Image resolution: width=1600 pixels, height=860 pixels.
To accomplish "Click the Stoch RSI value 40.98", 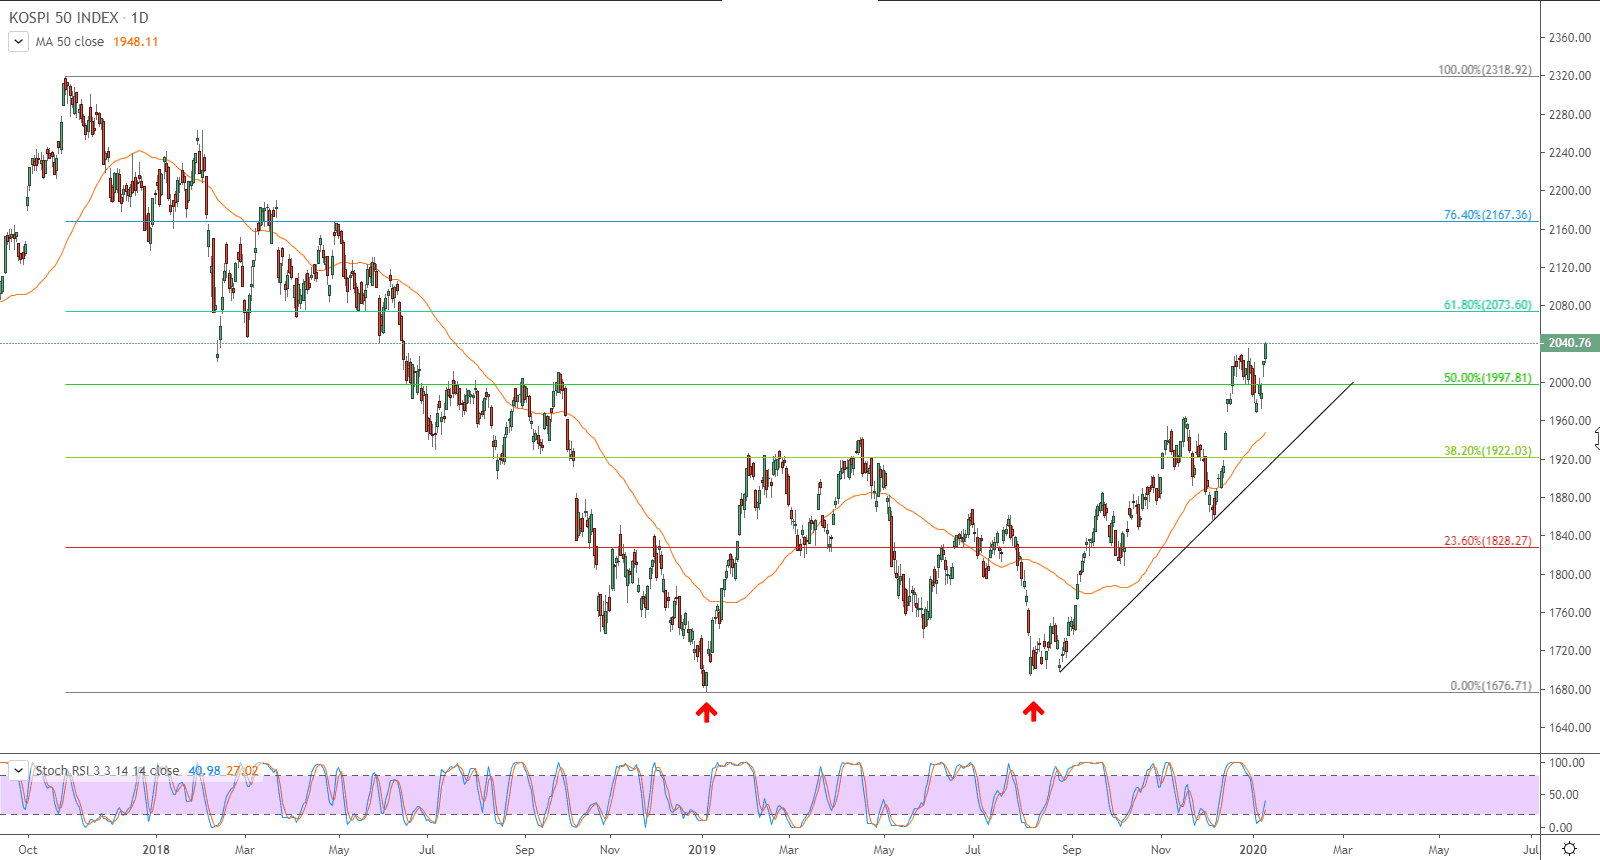I will tap(204, 771).
